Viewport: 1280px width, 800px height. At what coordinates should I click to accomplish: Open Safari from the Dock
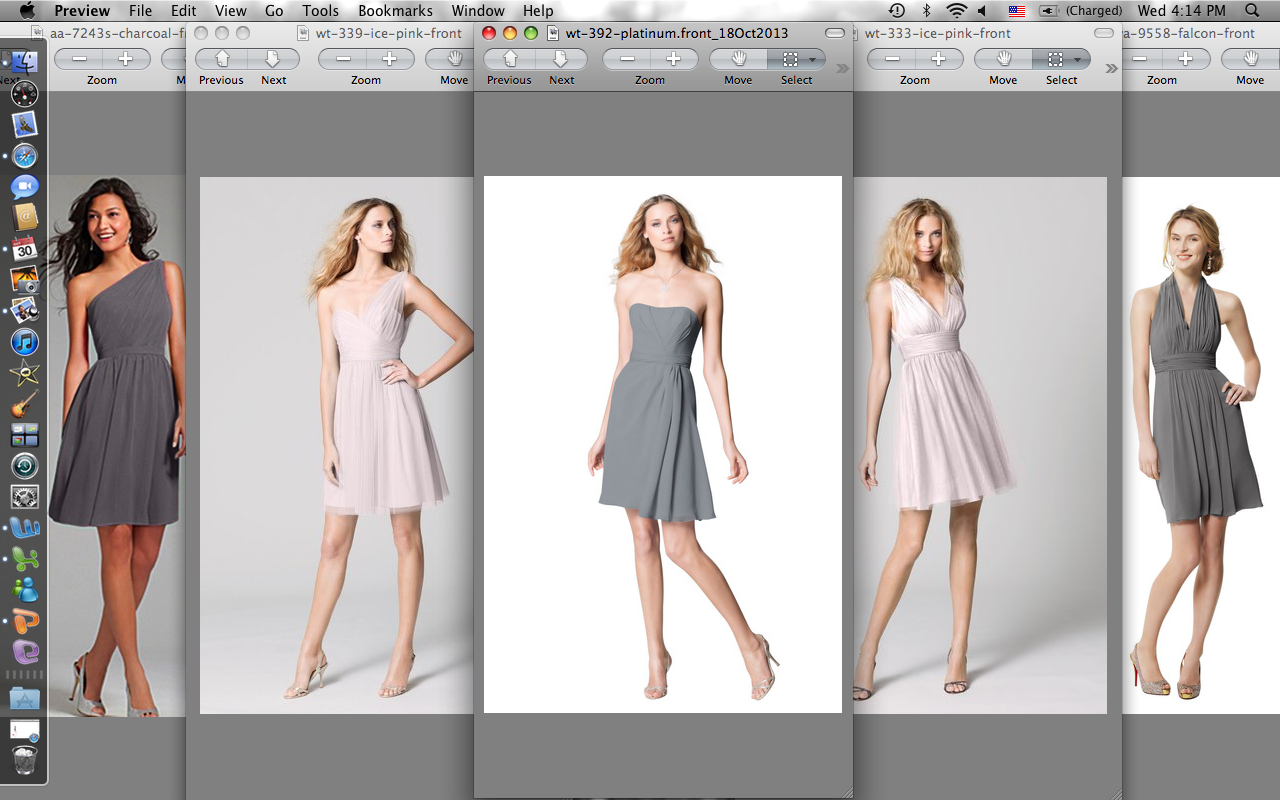[25, 156]
